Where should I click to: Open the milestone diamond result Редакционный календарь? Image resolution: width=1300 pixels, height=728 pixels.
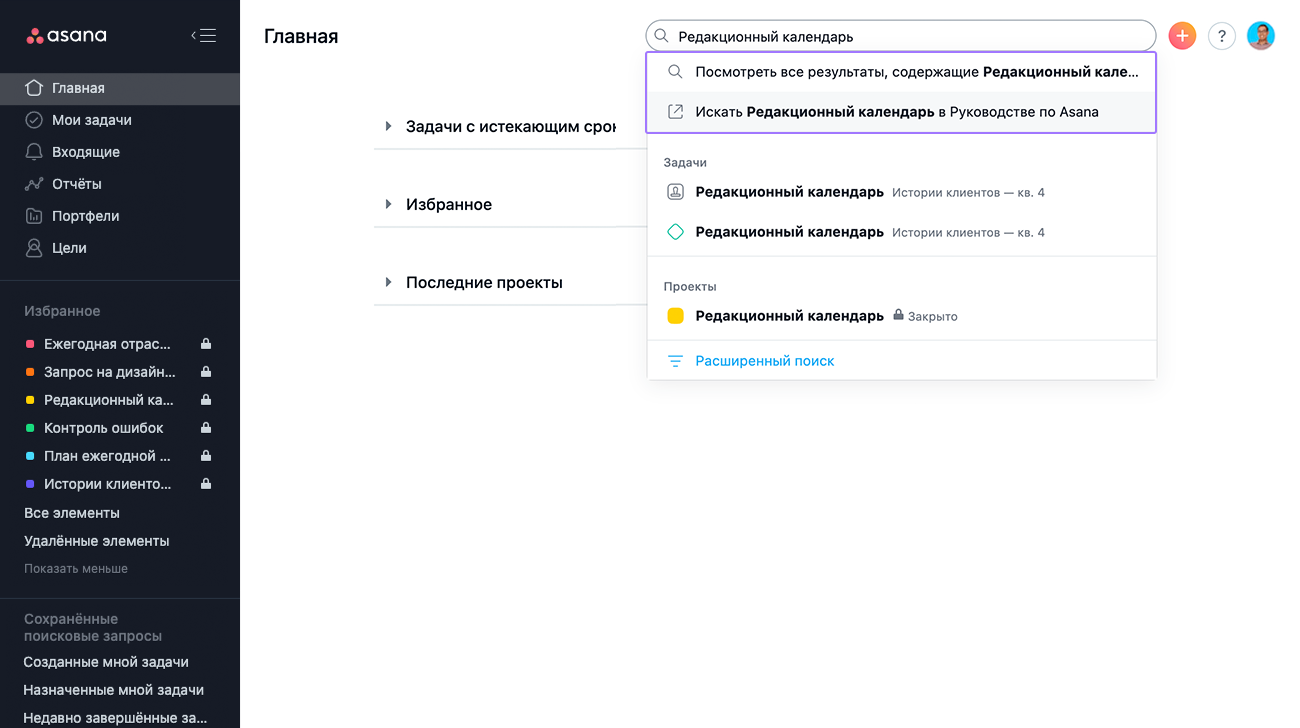pos(901,232)
